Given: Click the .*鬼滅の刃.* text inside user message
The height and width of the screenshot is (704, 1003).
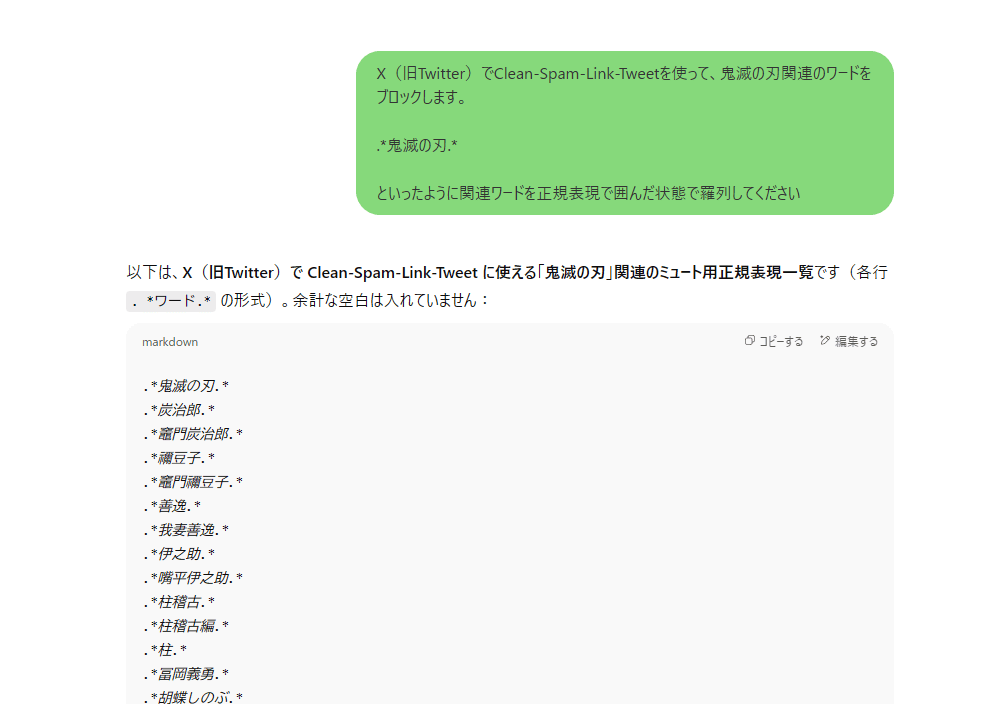Looking at the screenshot, I should [x=417, y=146].
